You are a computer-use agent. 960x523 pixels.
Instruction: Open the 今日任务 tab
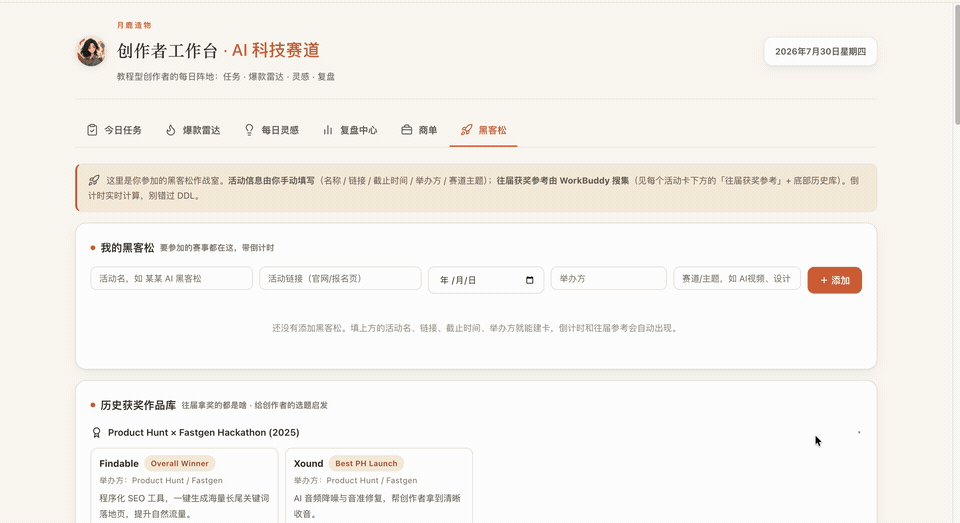pos(114,130)
